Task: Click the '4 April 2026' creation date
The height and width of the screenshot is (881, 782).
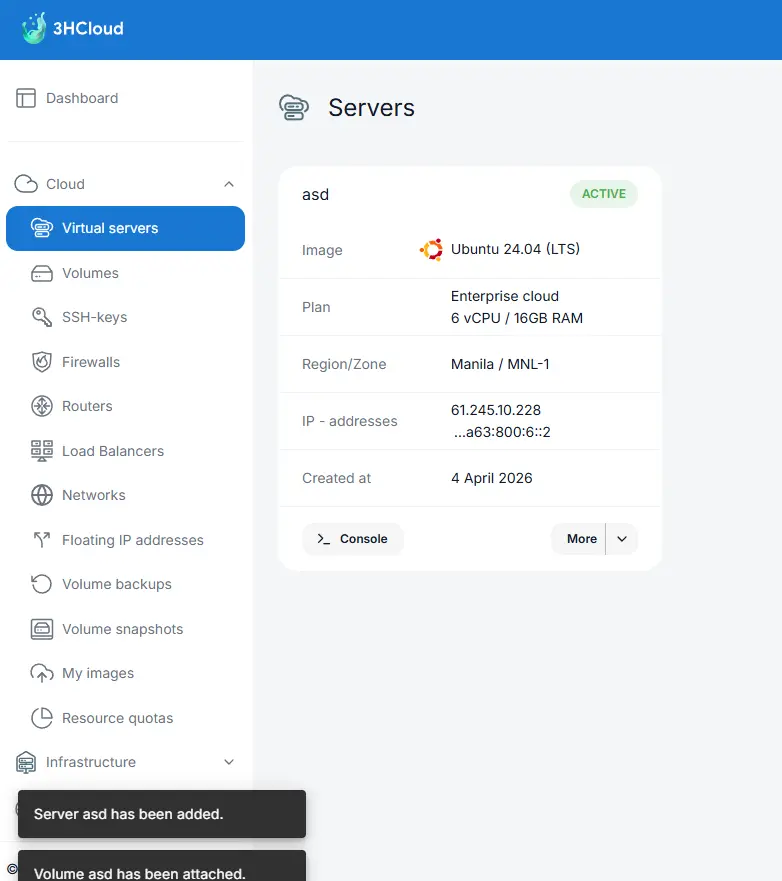Action: (492, 478)
